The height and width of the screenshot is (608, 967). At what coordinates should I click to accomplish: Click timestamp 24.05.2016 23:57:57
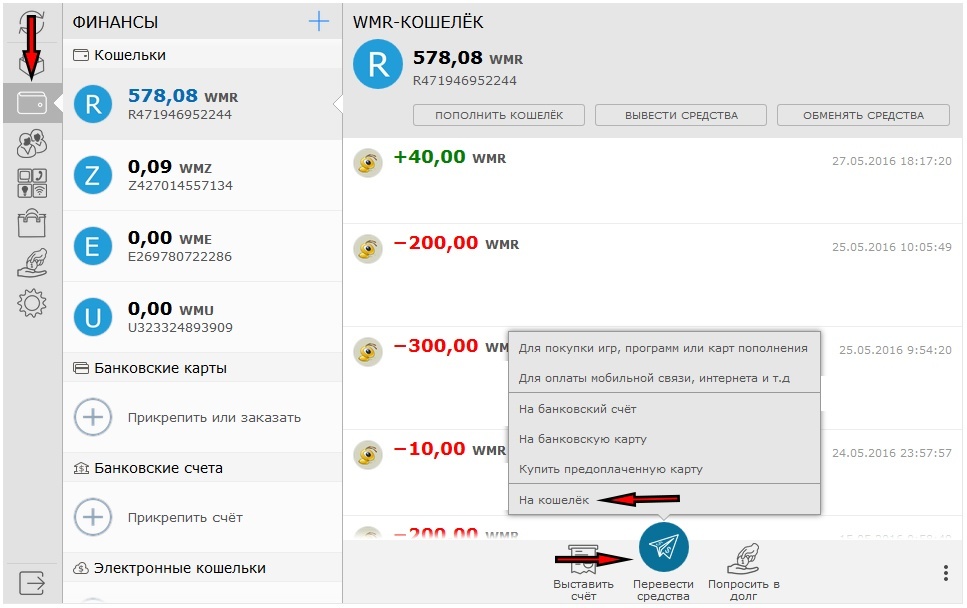[892, 453]
